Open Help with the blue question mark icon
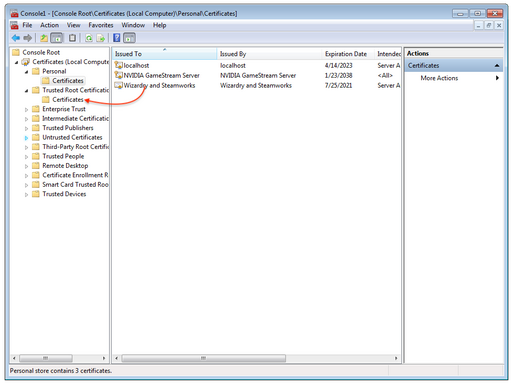 [x=117, y=38]
